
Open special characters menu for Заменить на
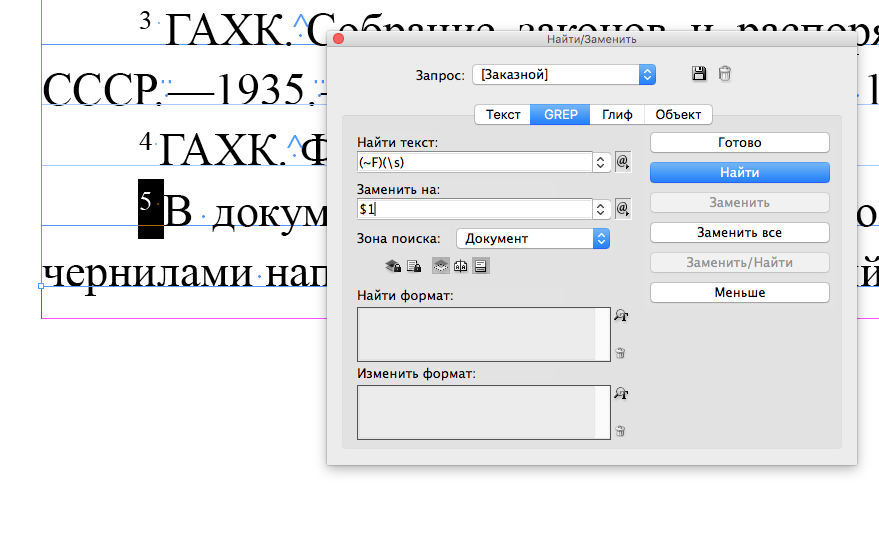(623, 209)
